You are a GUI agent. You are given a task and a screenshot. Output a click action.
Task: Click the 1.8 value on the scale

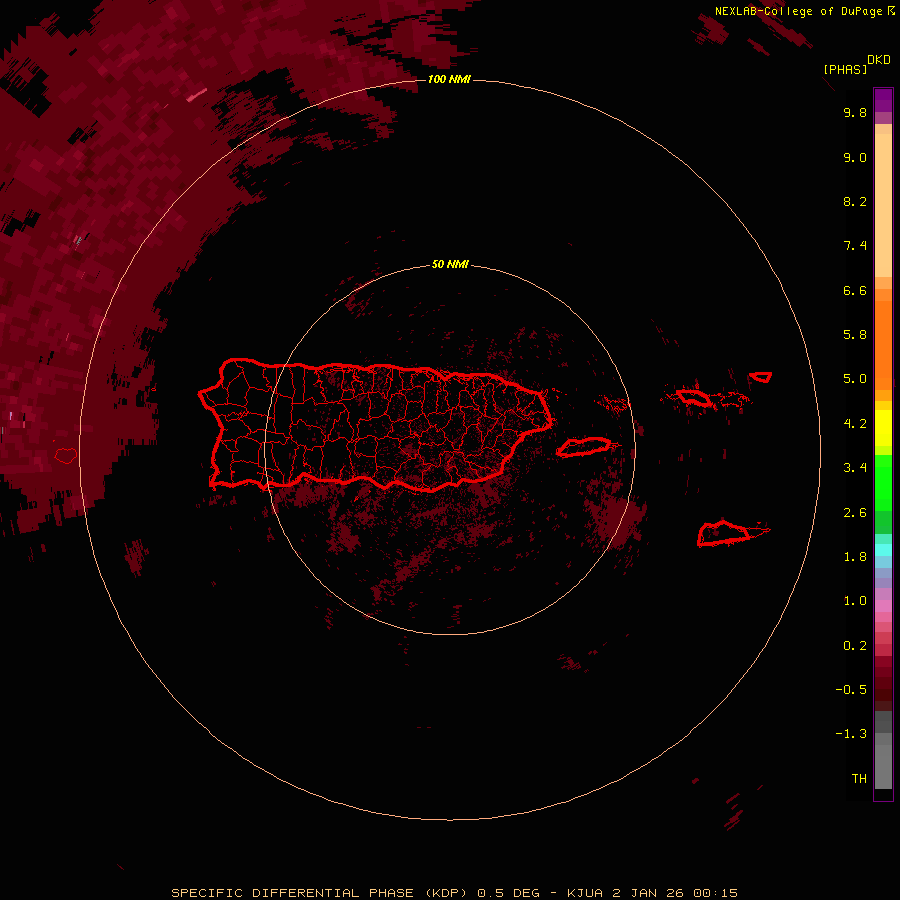coord(855,557)
